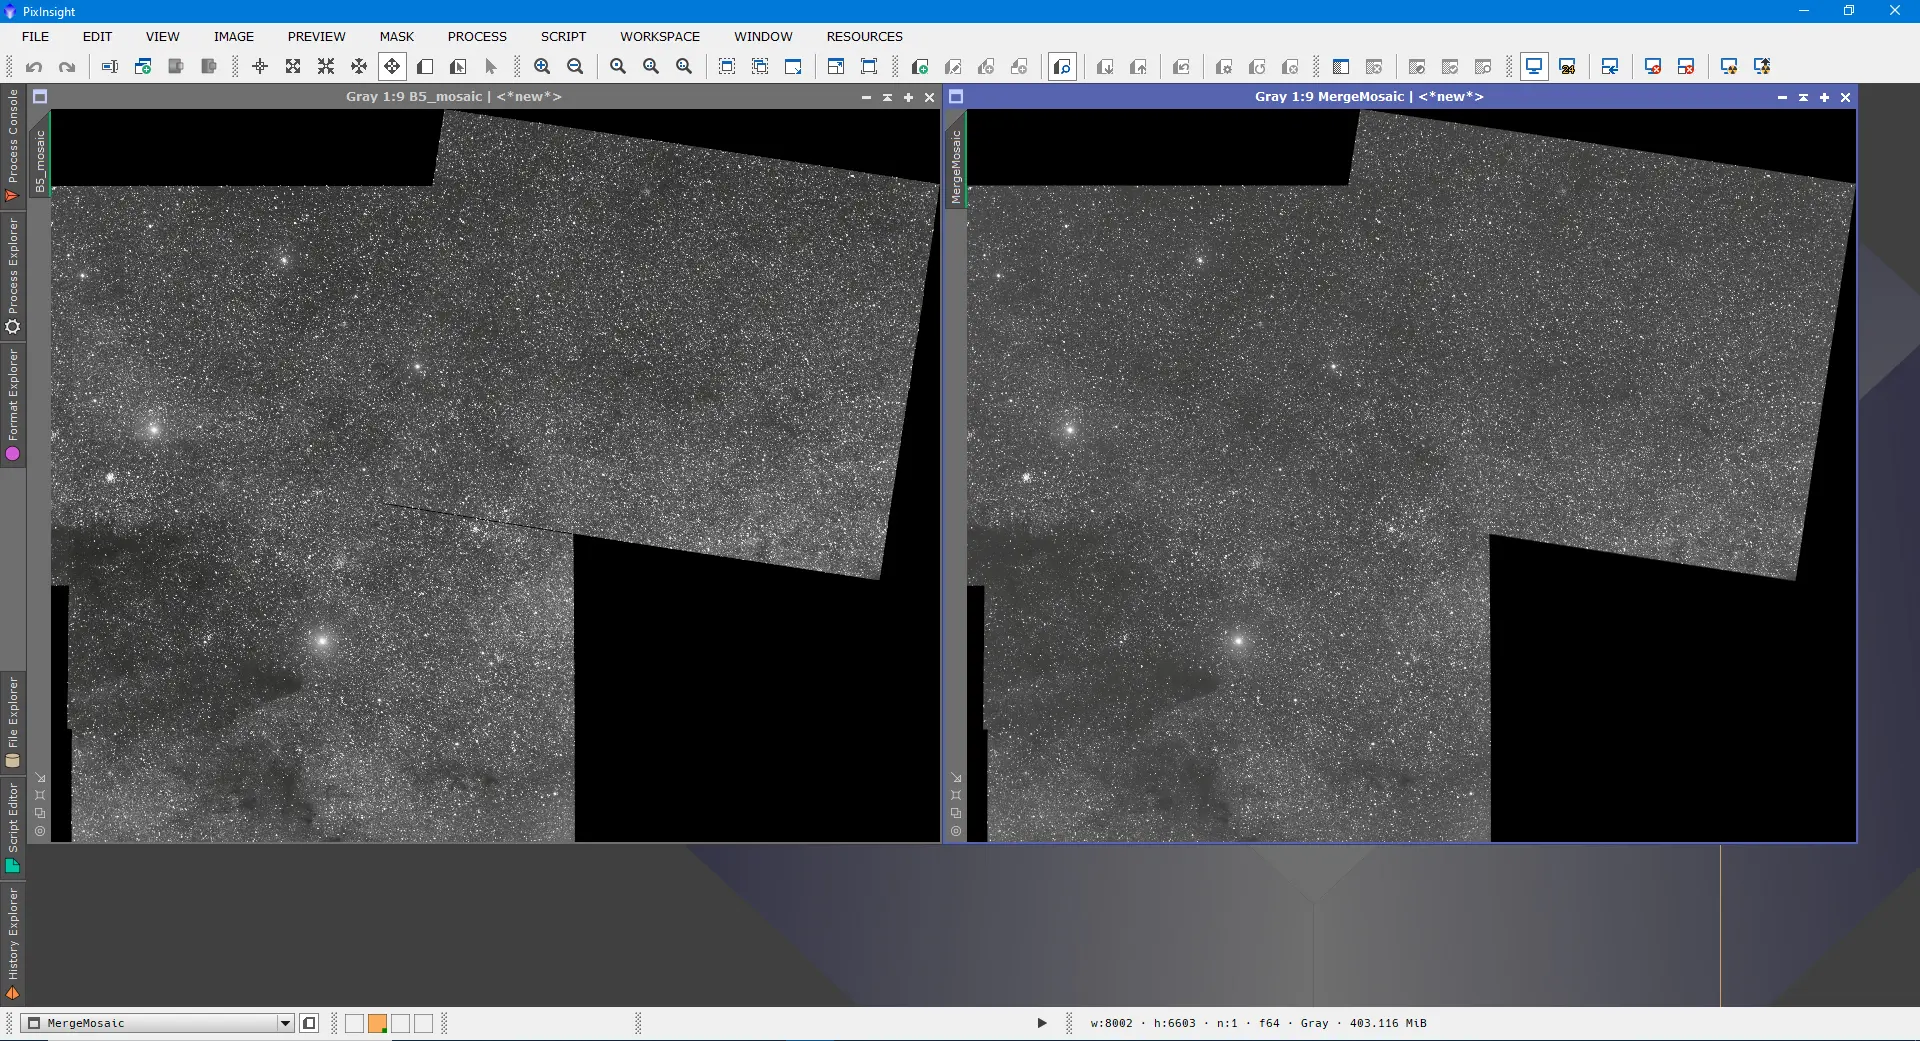Open the File Explorer side tab

13,722
